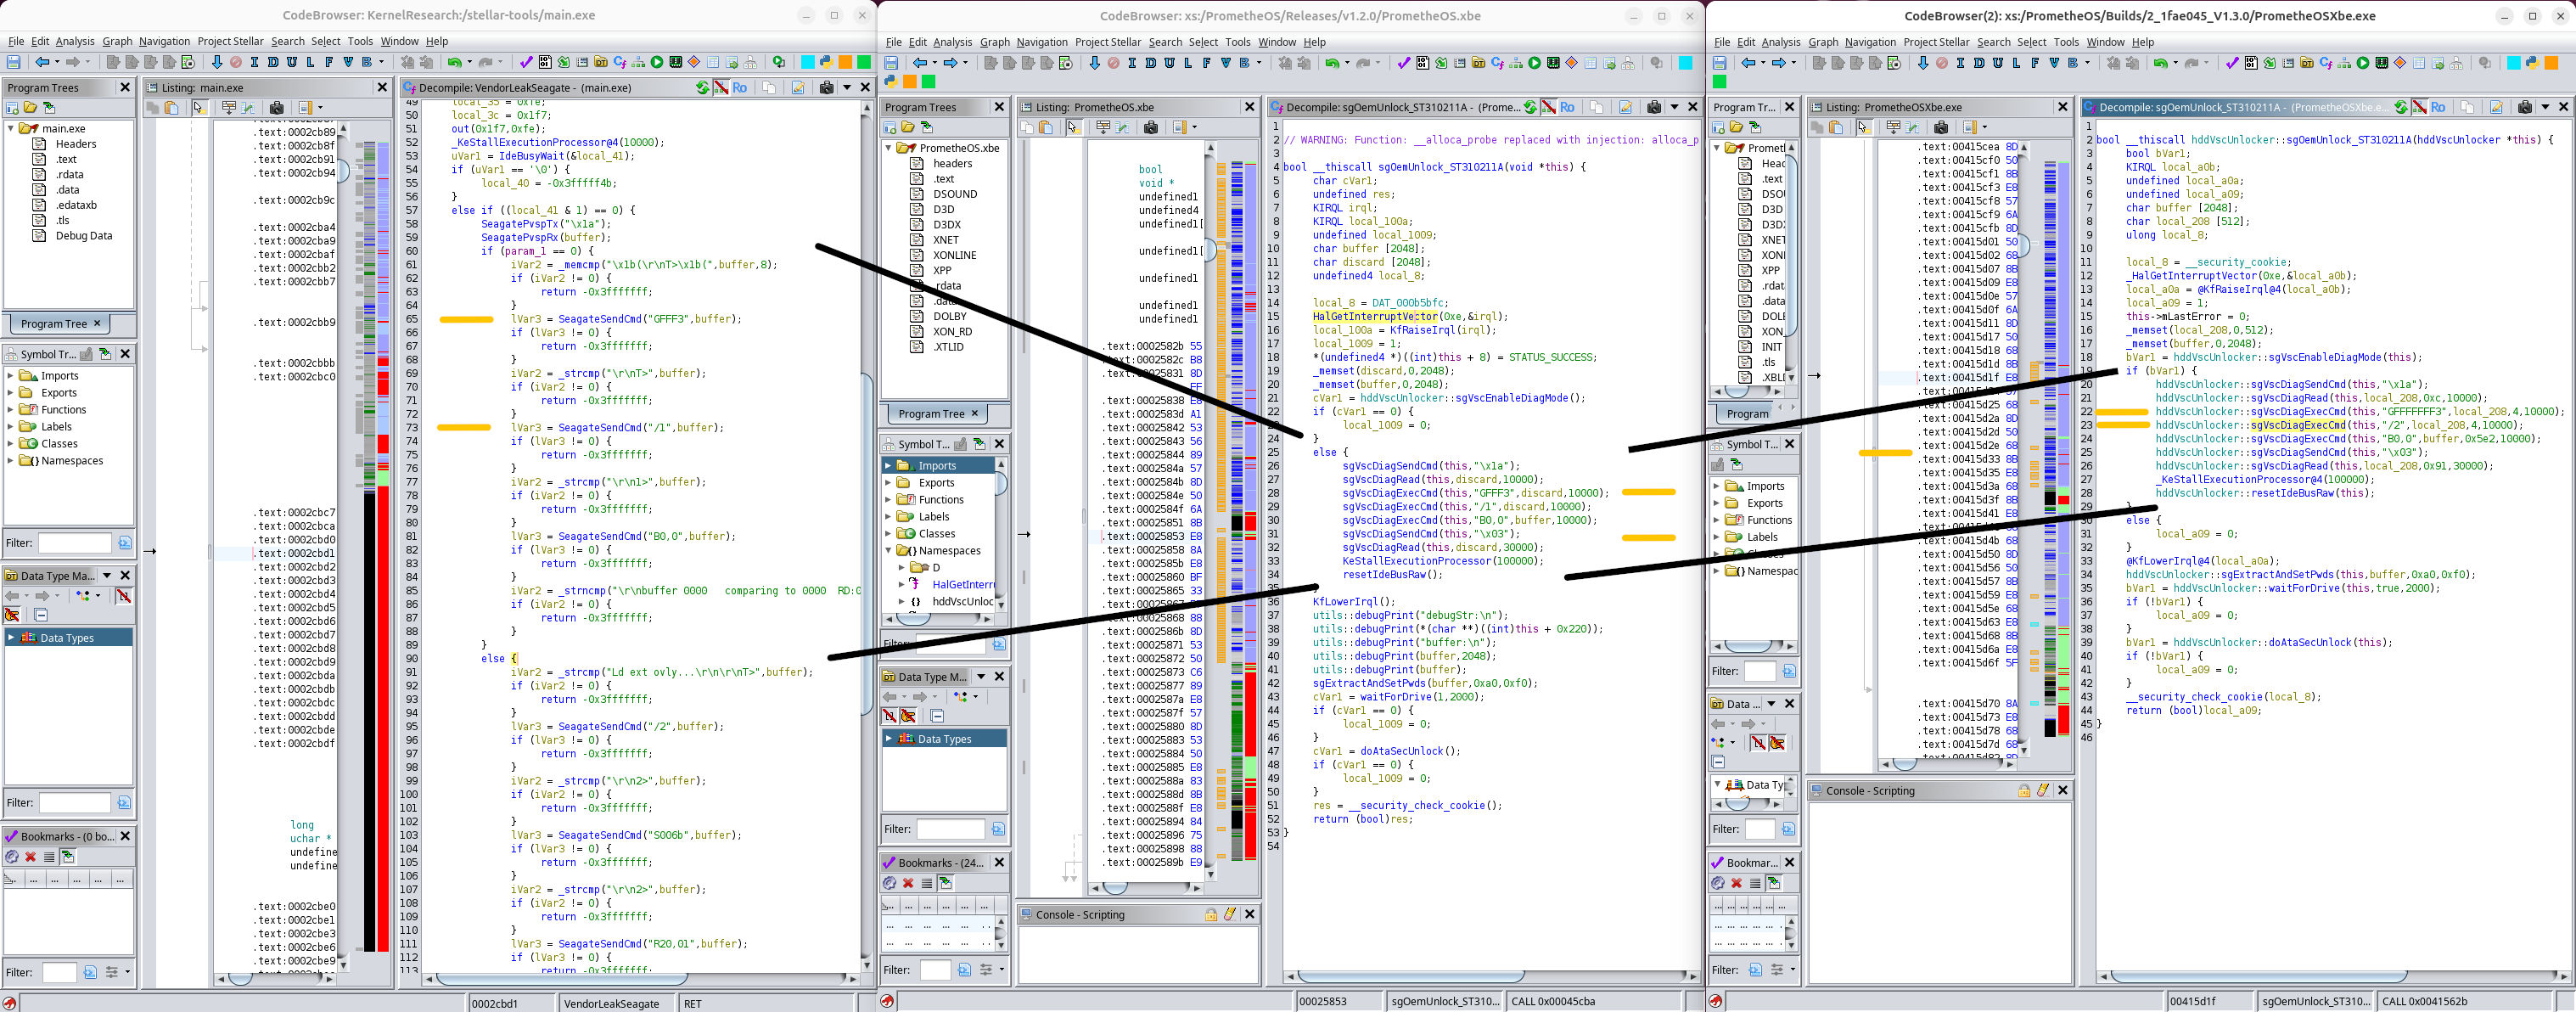Click camera snapshot icon in PrometheOS.xbe Decompile panel
This screenshot has height=1012, width=2576.
[1654, 107]
